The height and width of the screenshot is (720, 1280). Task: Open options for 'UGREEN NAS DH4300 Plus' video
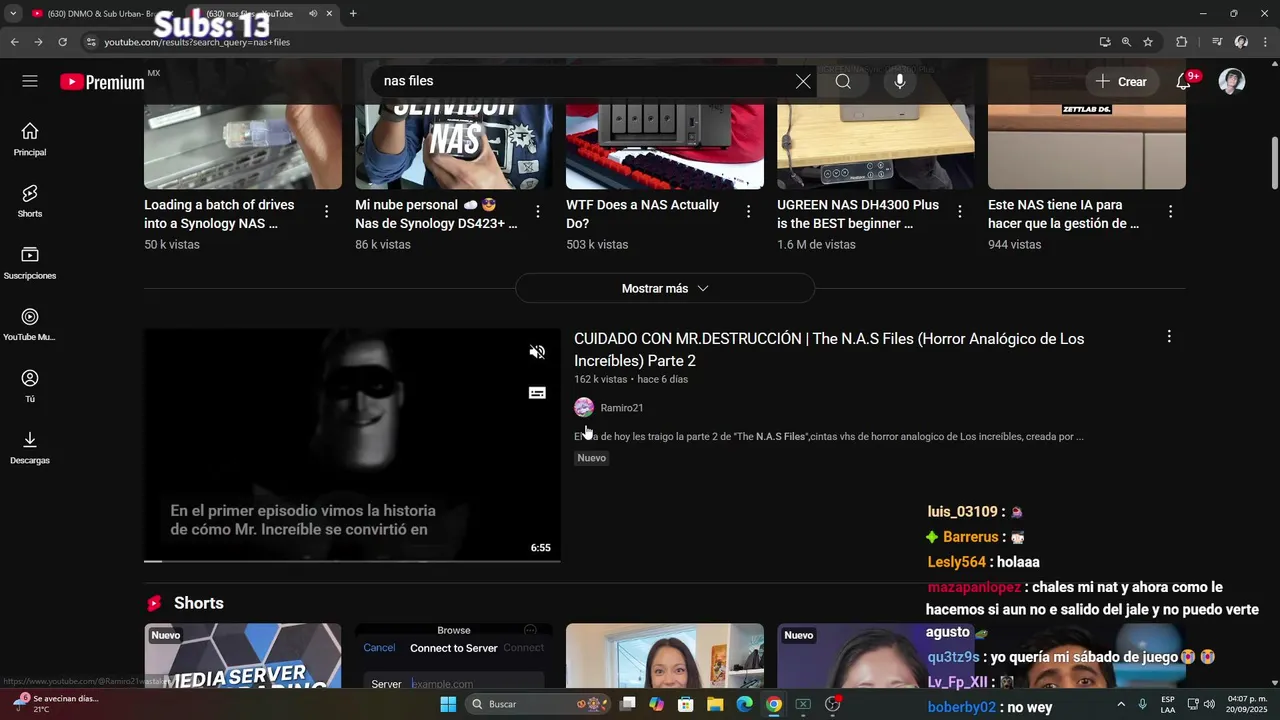960,211
